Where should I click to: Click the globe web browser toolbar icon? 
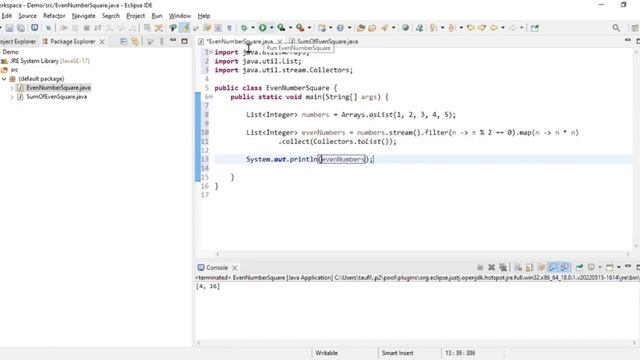pyautogui.click(x=405, y=28)
